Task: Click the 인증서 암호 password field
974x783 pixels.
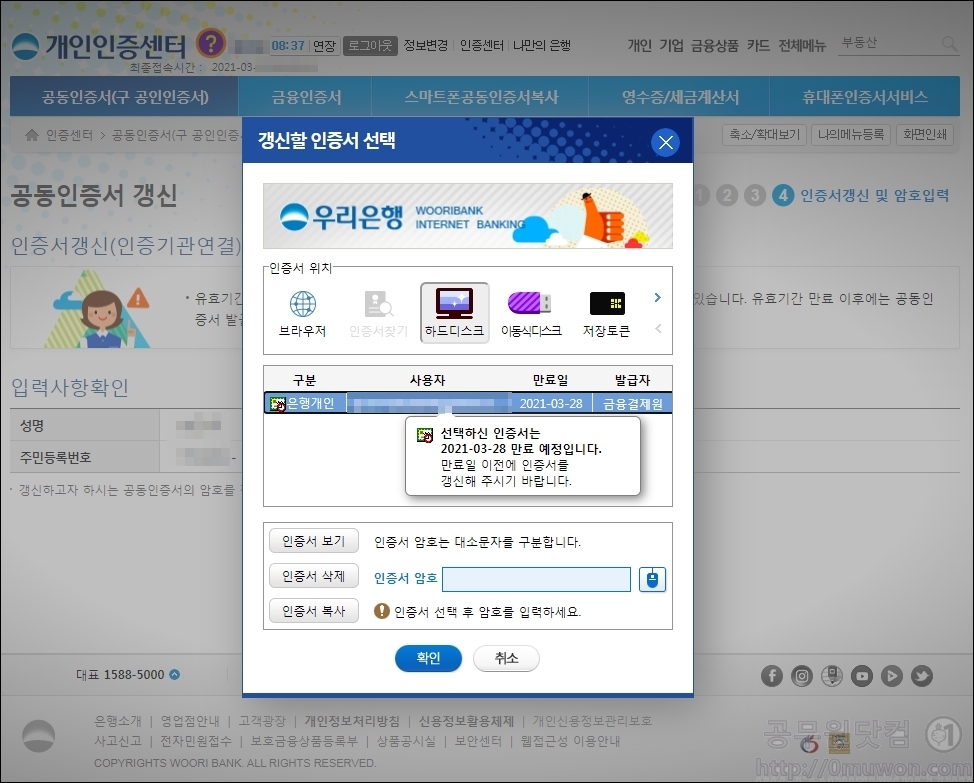Action: (x=536, y=579)
